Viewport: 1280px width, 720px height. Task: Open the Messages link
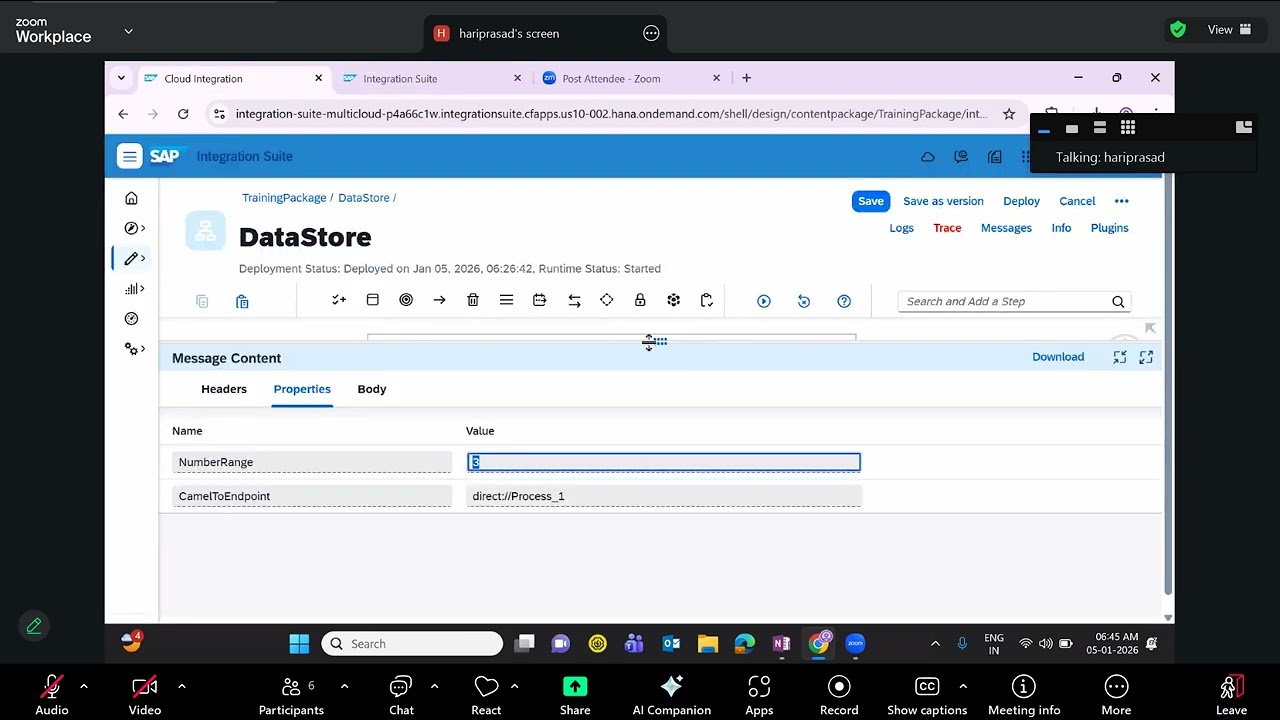click(1006, 228)
